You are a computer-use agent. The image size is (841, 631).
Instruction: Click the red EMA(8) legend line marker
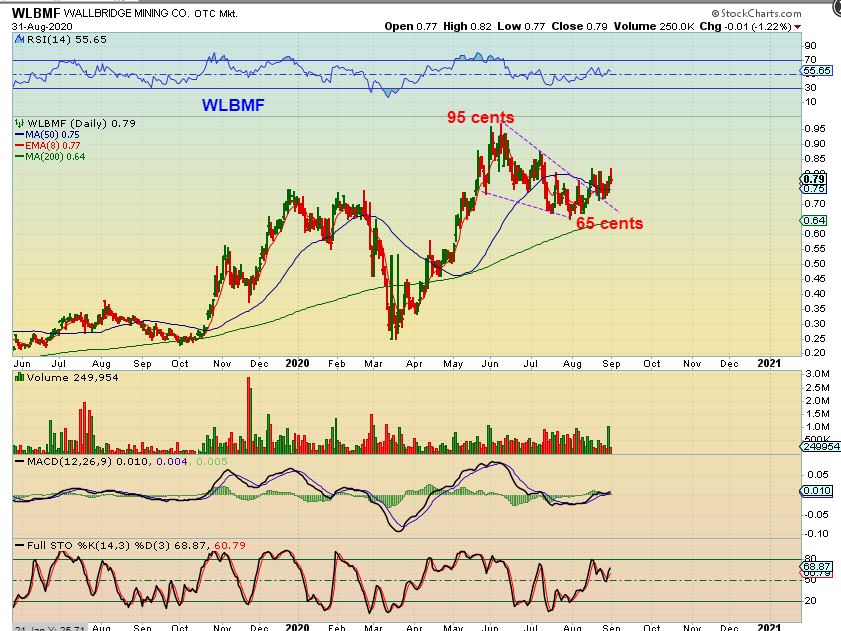[20, 145]
